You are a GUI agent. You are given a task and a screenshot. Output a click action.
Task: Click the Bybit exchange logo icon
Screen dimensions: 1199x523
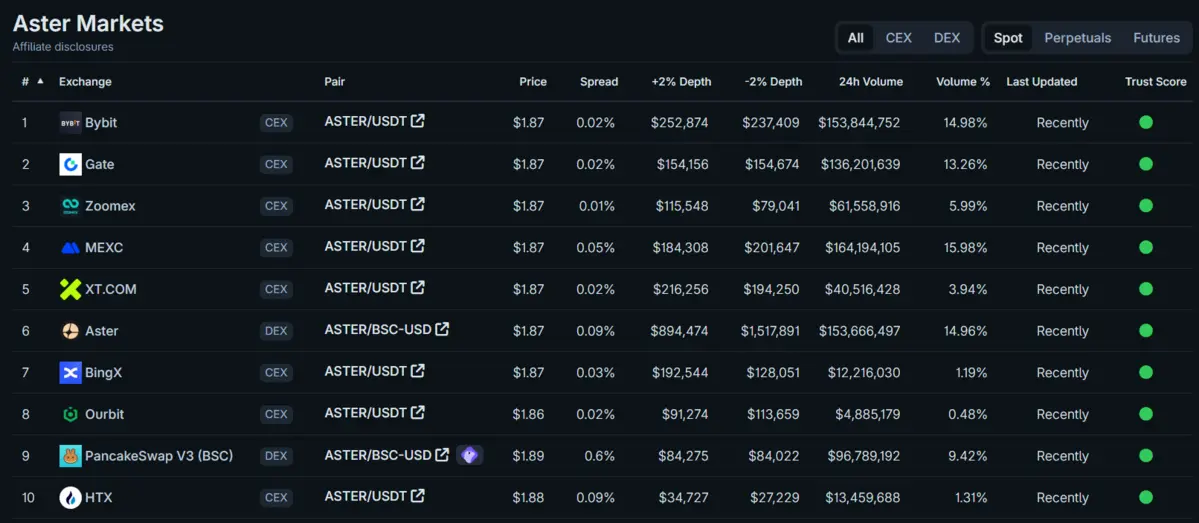(x=70, y=123)
